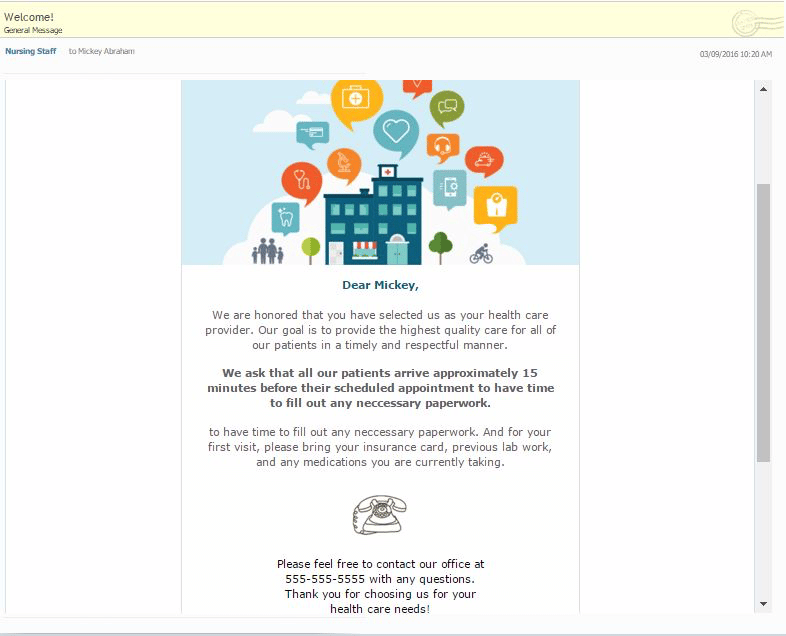
Task: Click the 'to Mickey Abraham' recipient text
Action: tap(102, 51)
